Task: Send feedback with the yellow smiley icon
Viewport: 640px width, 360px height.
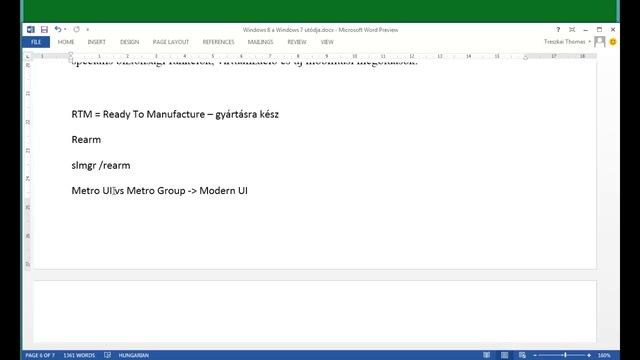Action: [x=613, y=42]
